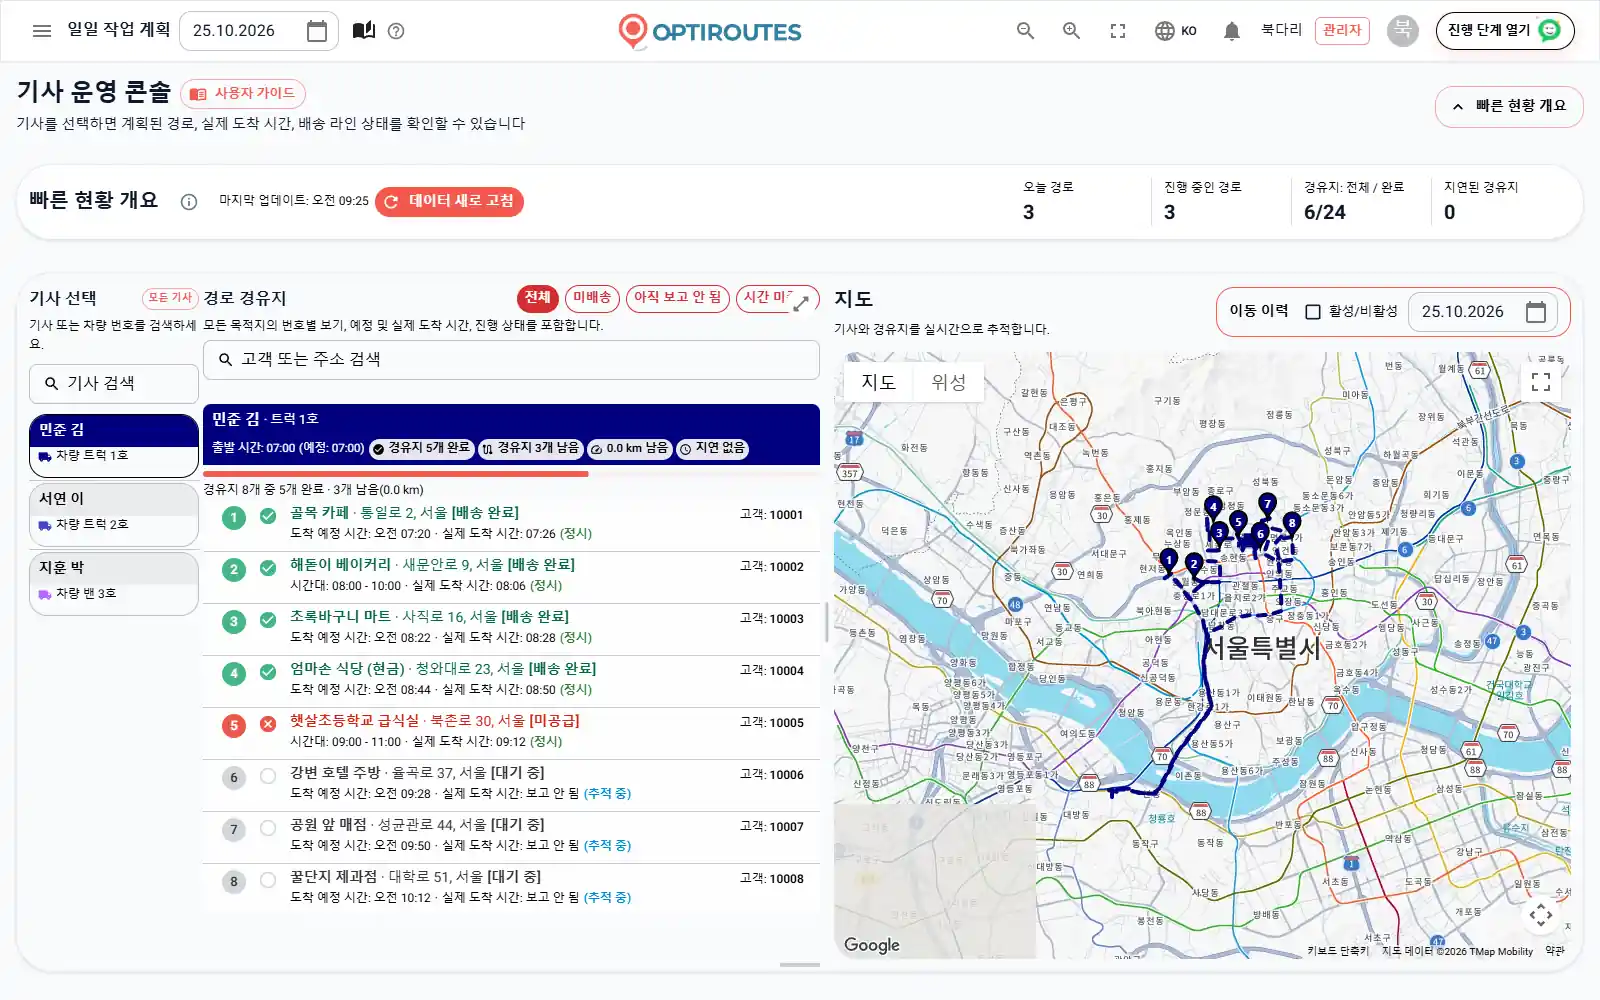The height and width of the screenshot is (1000, 1600).
Task: Expand the route stops panel with the arrows icon
Action: tap(801, 304)
